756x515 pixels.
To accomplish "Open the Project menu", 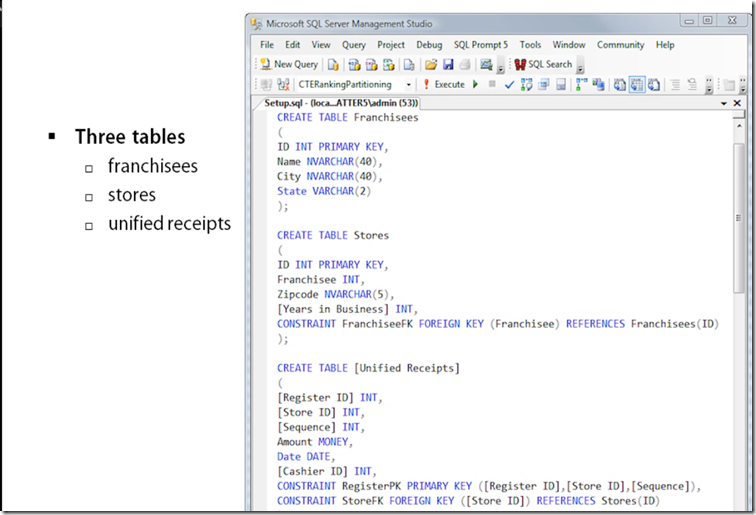I will tap(391, 45).
